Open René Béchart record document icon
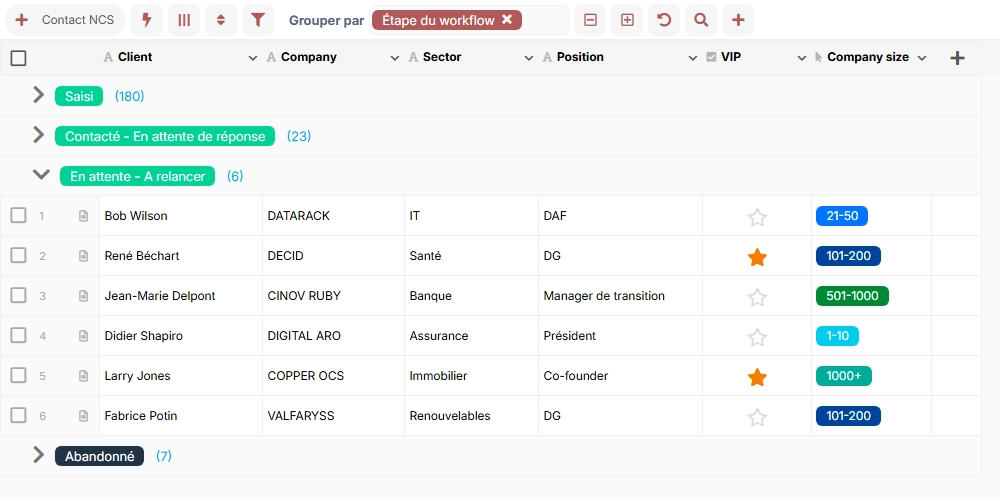1000x500 pixels. point(84,256)
